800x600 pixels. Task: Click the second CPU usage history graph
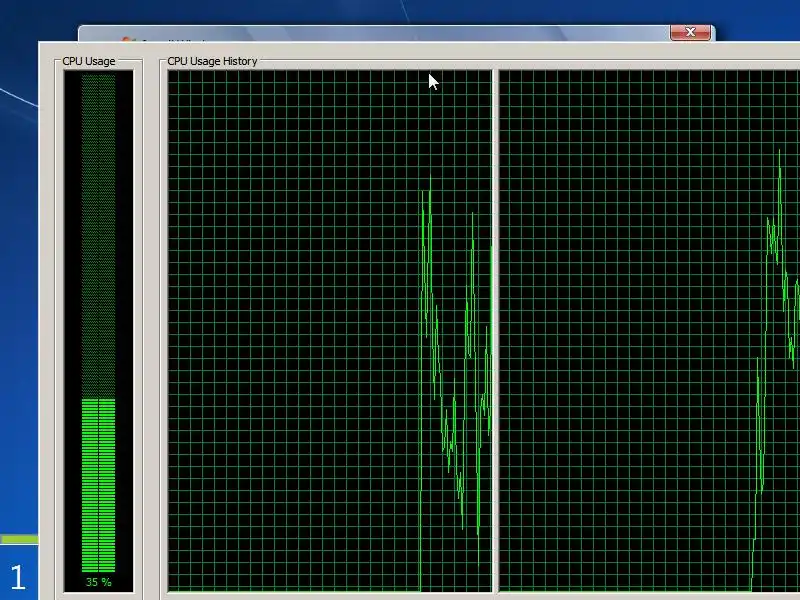(649, 331)
